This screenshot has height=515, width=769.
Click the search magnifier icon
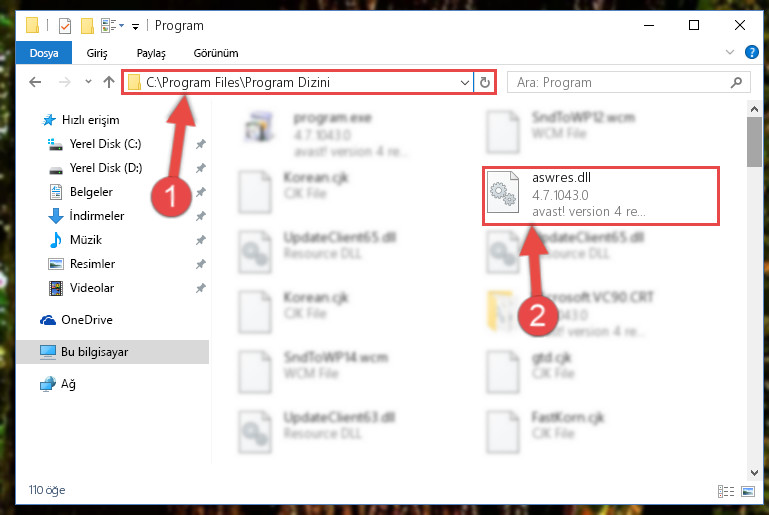click(736, 82)
